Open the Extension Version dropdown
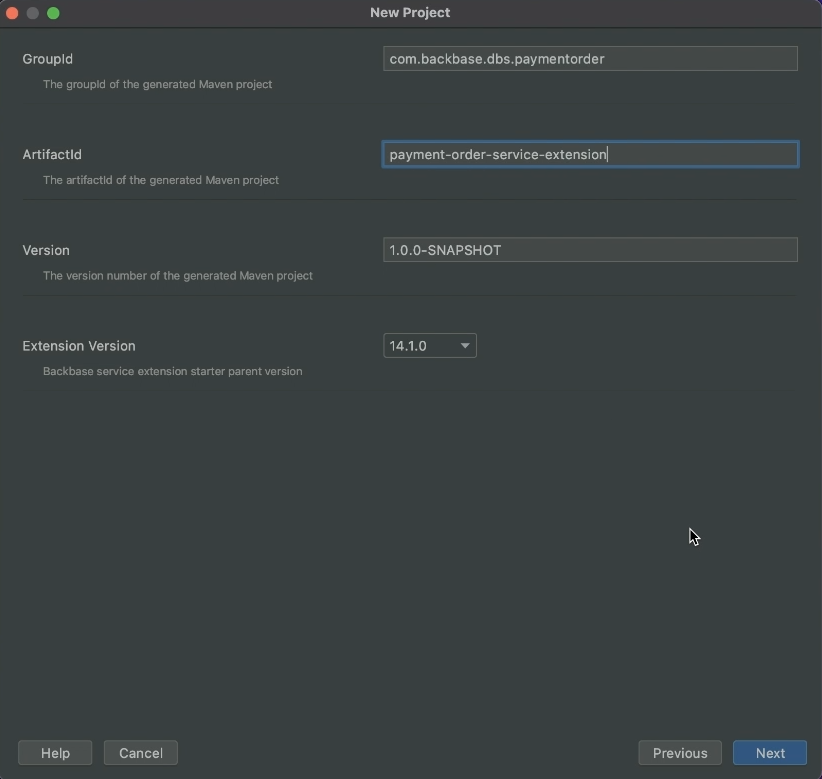This screenshot has width=822, height=779. click(430, 345)
